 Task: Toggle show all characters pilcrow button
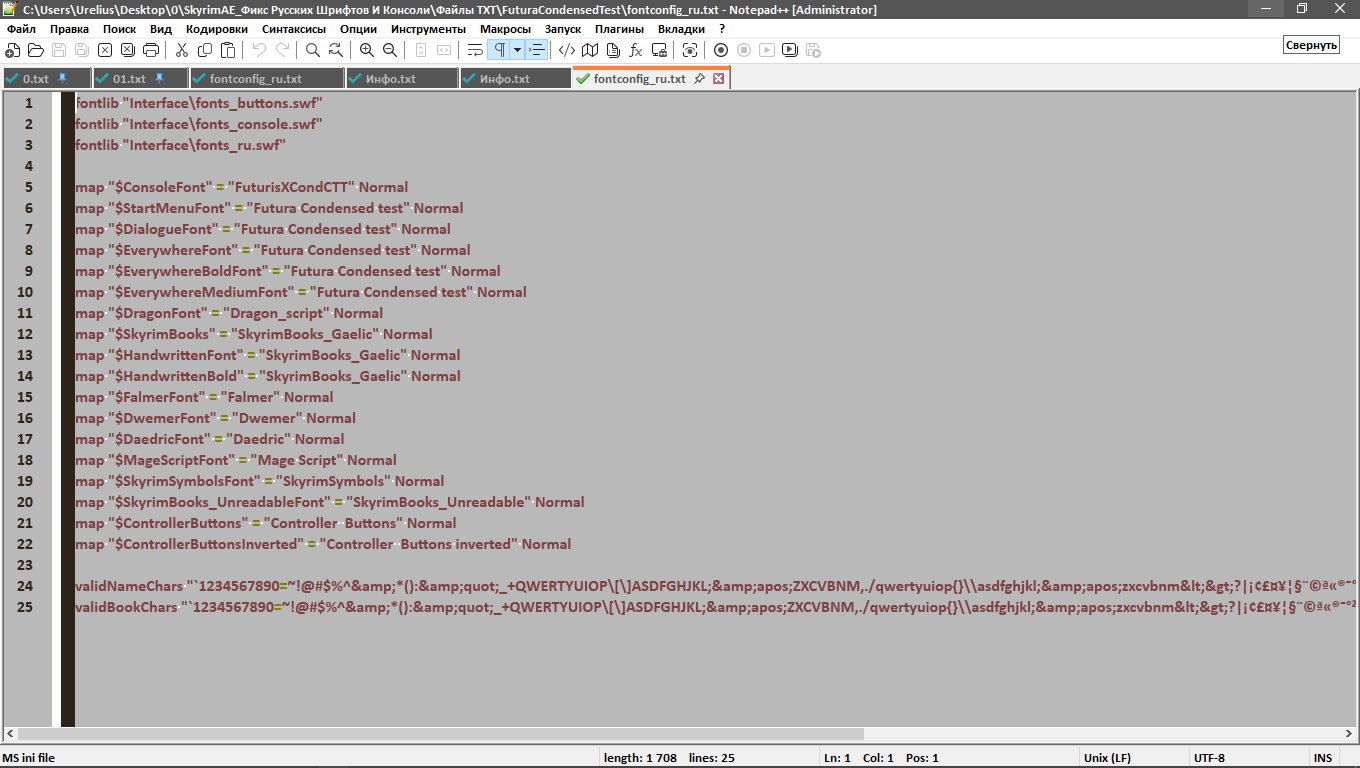(498, 50)
